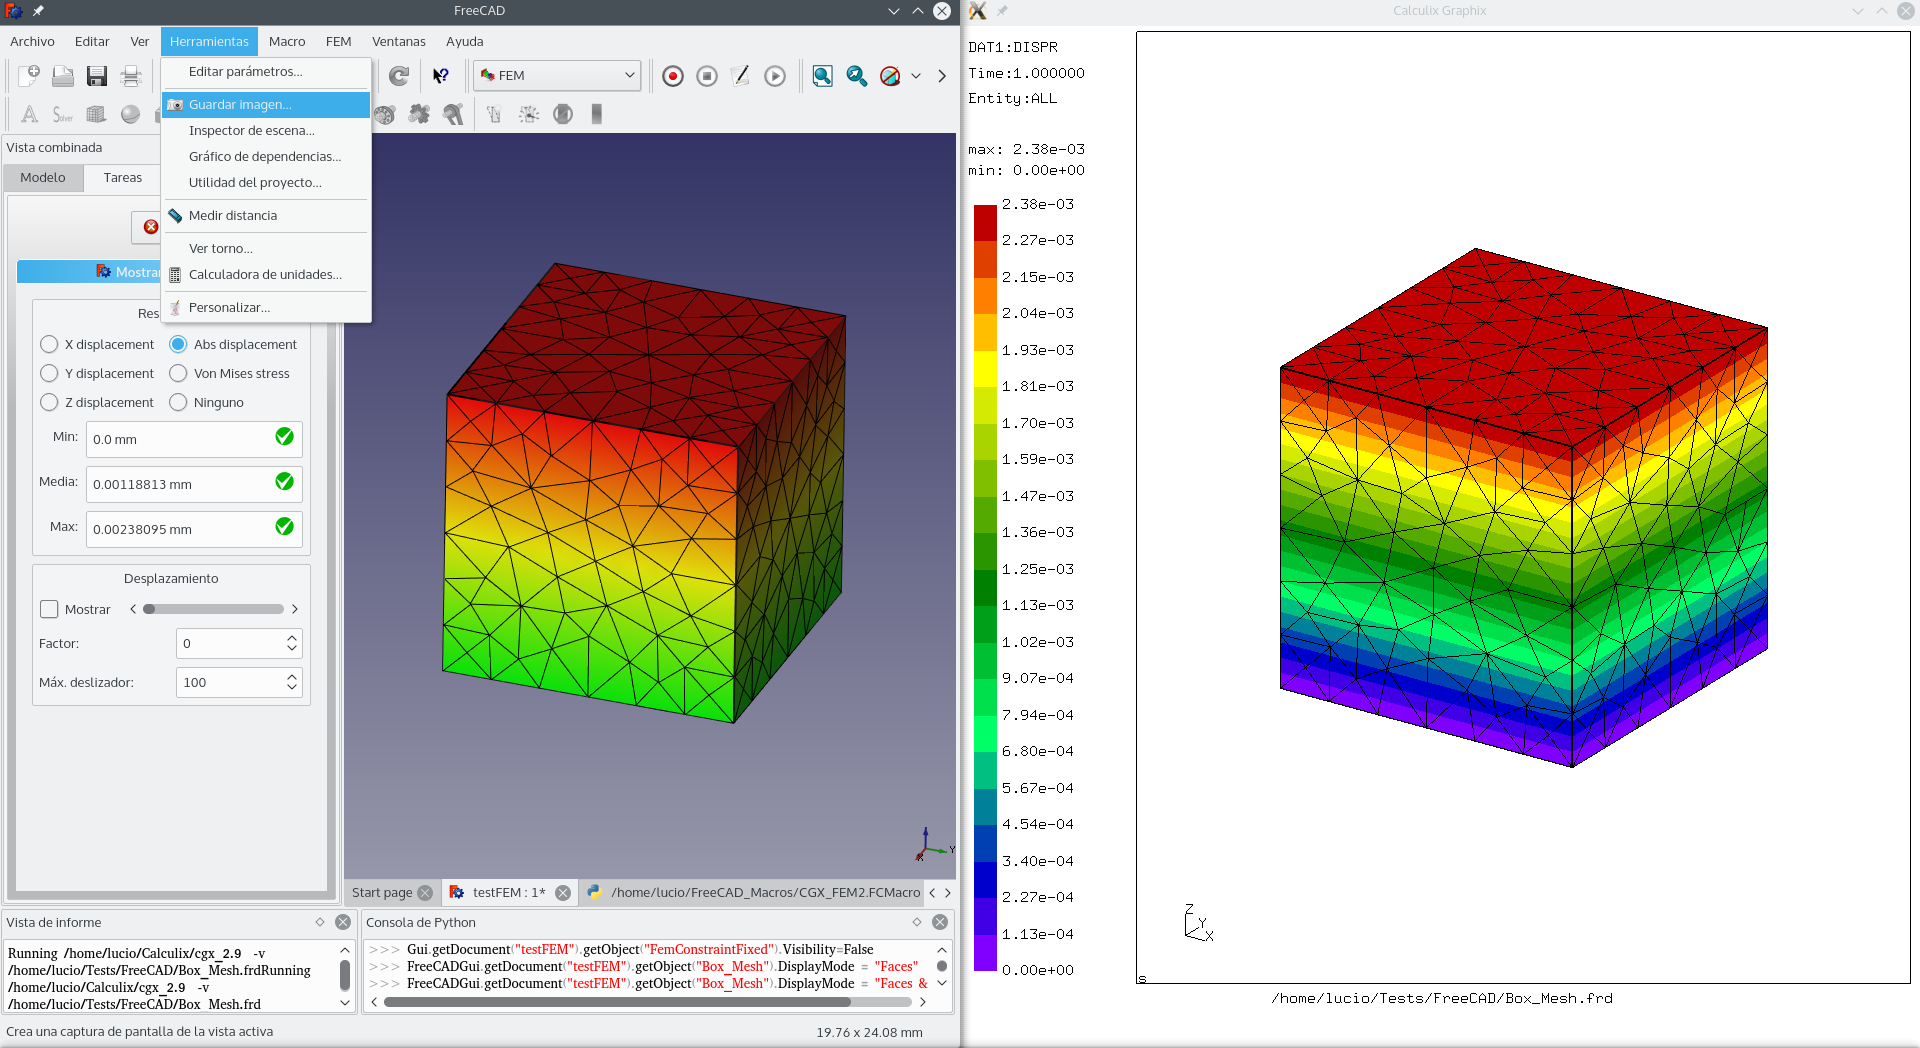
Task: Click the first faded FEM results icon
Action: click(x=494, y=114)
